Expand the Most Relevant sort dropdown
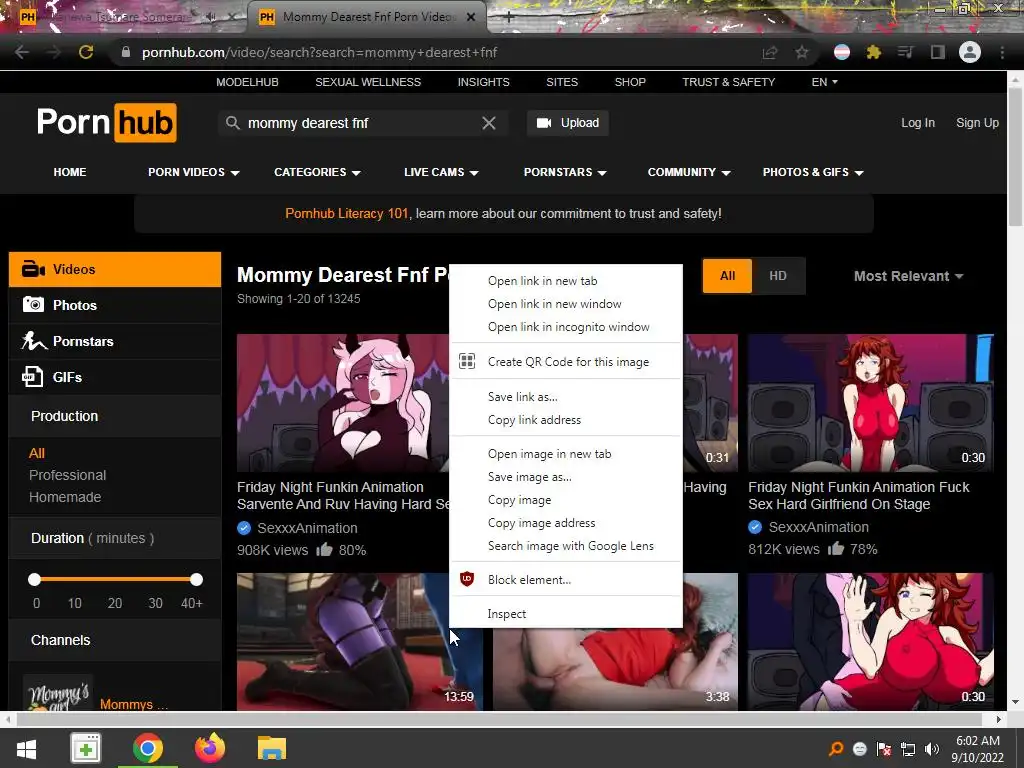The image size is (1024, 768). click(x=908, y=276)
